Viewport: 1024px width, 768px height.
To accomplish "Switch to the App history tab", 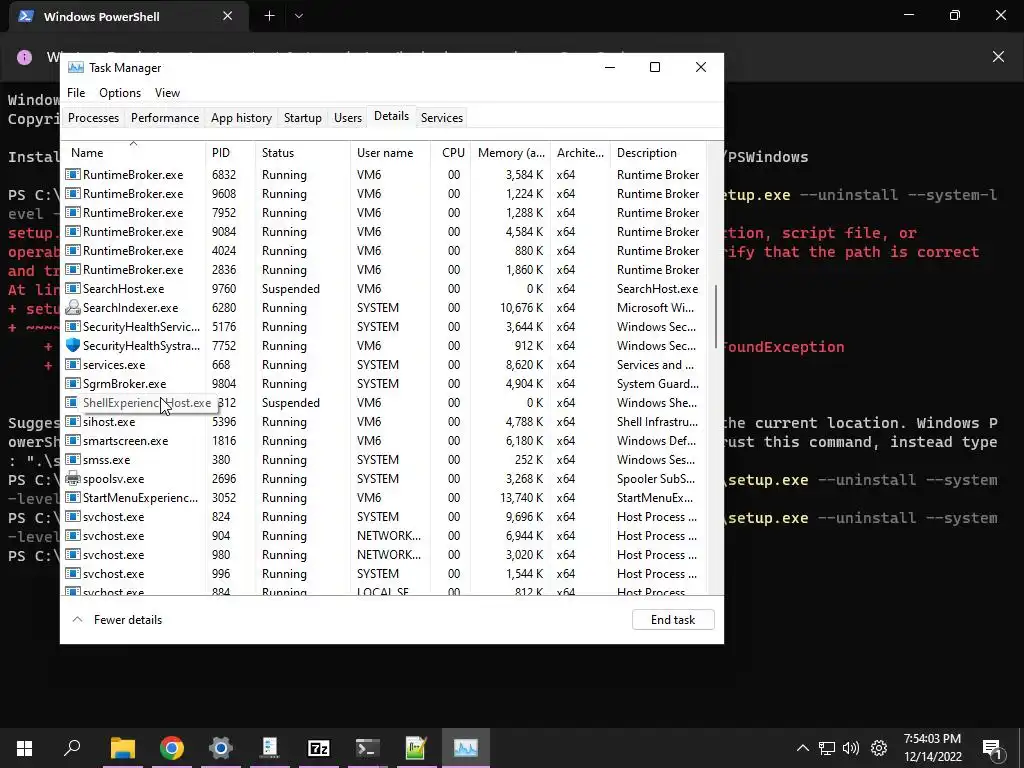I will 241,118.
